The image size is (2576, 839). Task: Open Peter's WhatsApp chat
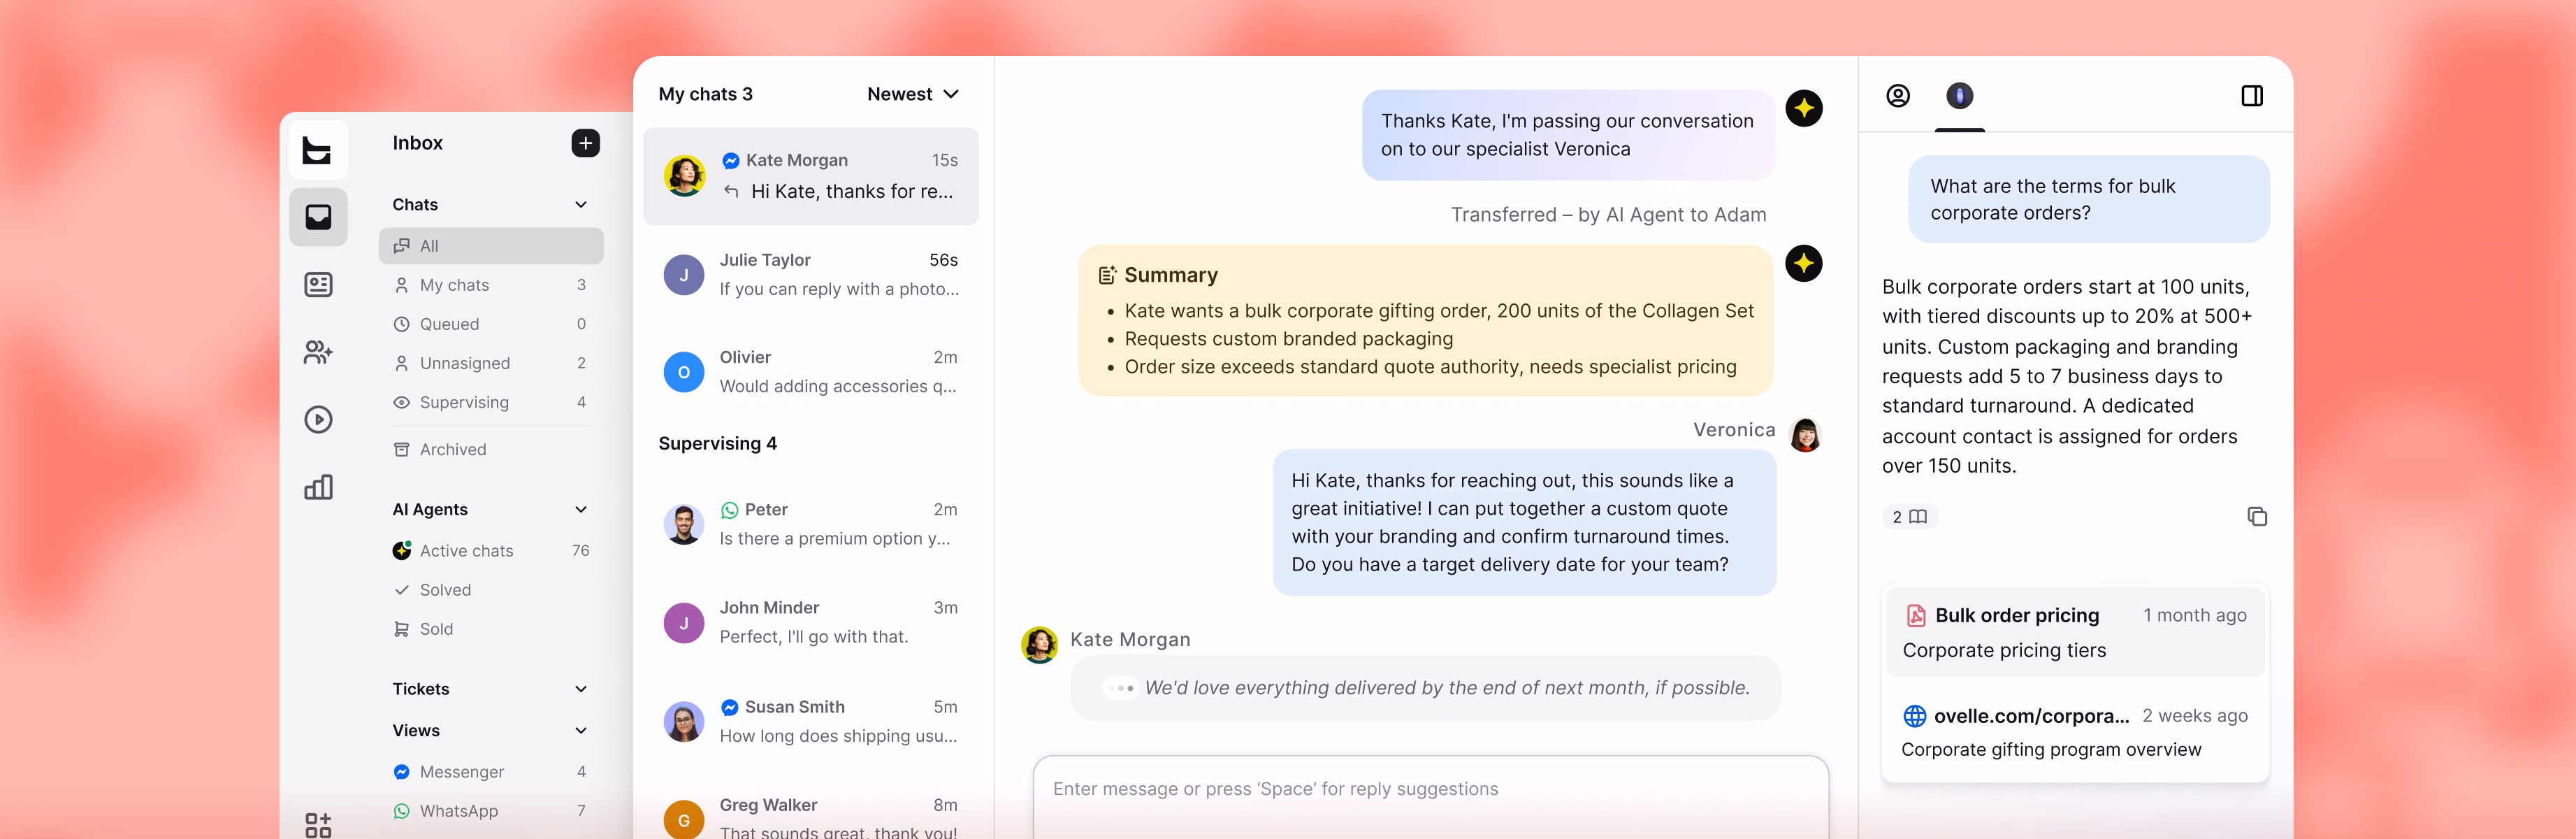pos(811,524)
